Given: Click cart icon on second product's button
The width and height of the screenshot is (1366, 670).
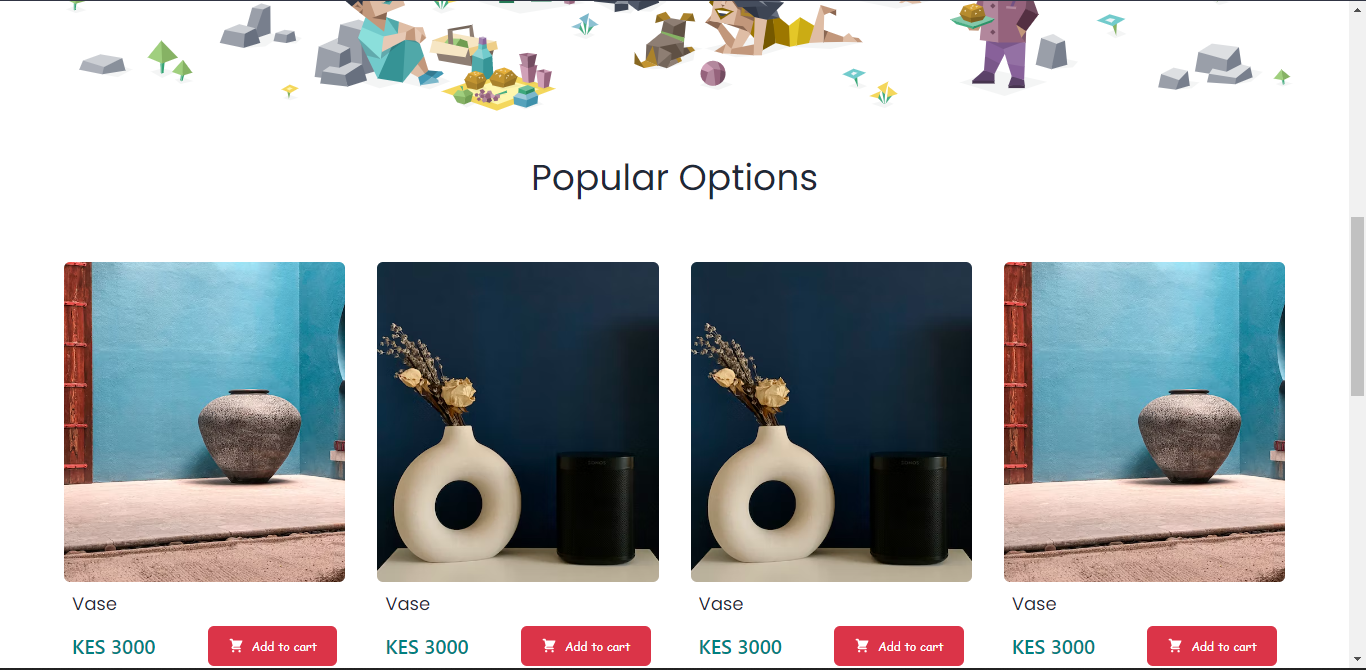Looking at the screenshot, I should point(549,646).
